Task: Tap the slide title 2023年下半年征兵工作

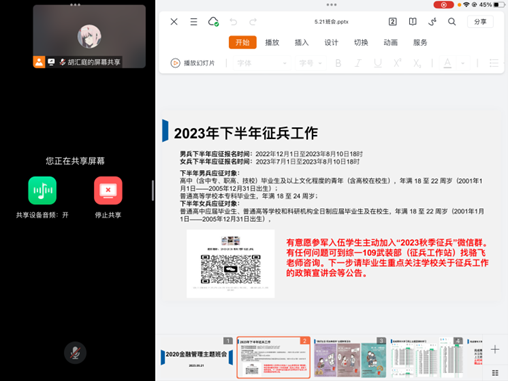Action: 246,133
